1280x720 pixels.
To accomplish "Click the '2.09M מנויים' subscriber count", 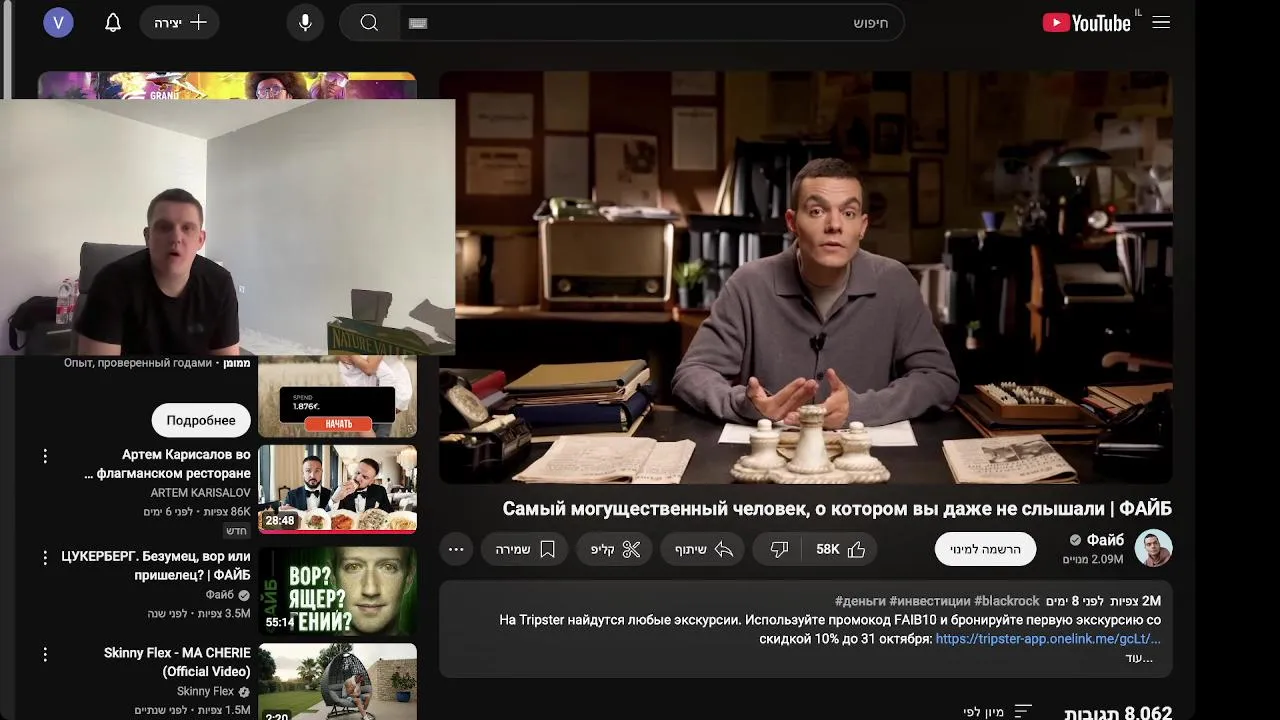I will (x=1093, y=559).
